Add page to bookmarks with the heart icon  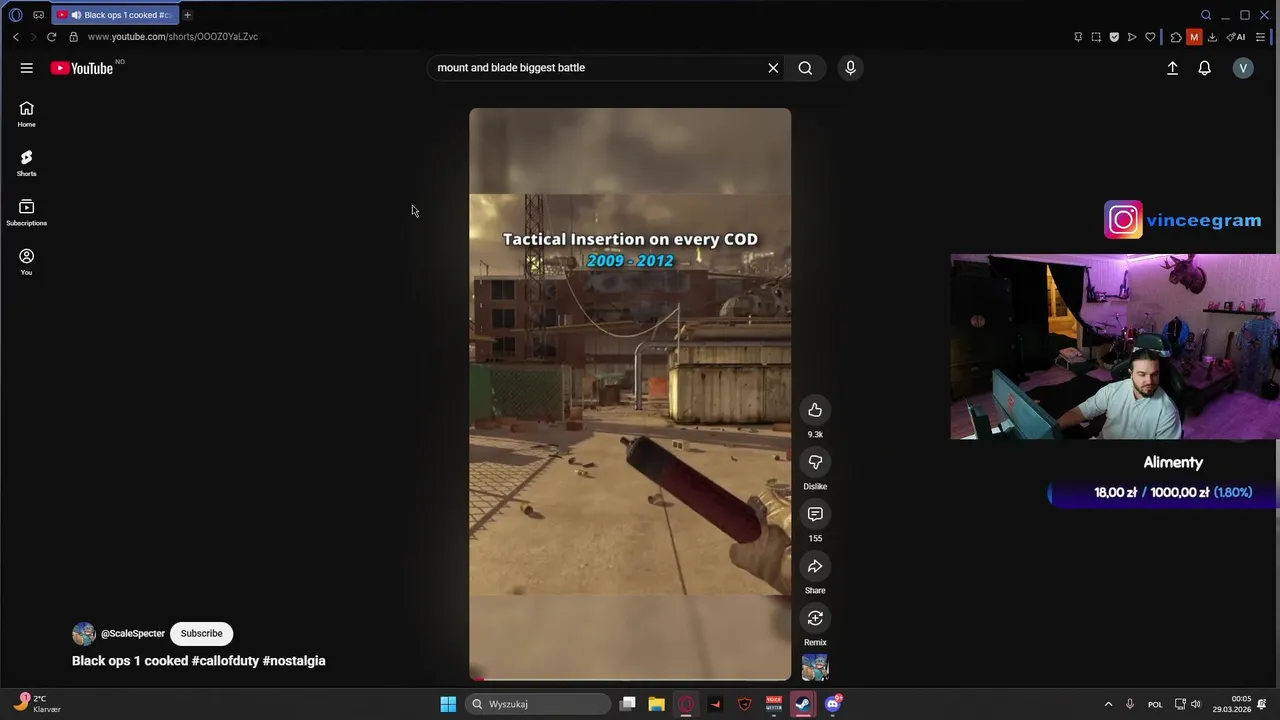click(1150, 37)
